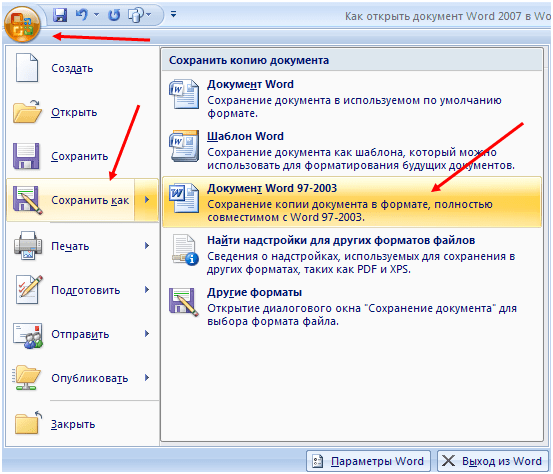Choose Сохранить in the Office menu
This screenshot has width=553, height=474.
point(80,156)
